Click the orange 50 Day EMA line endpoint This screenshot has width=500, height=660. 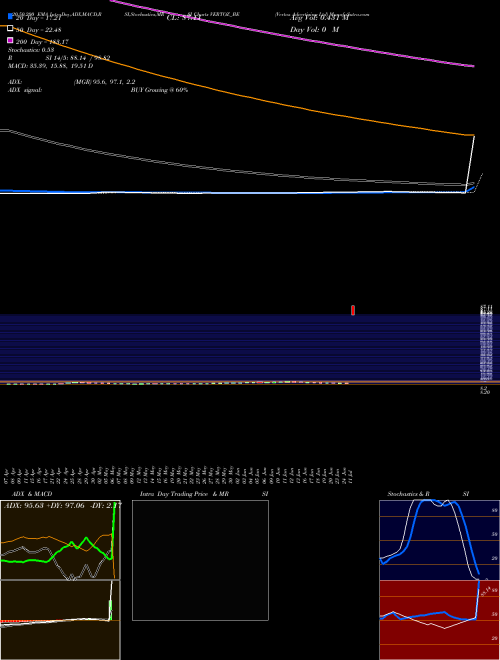click(473, 135)
